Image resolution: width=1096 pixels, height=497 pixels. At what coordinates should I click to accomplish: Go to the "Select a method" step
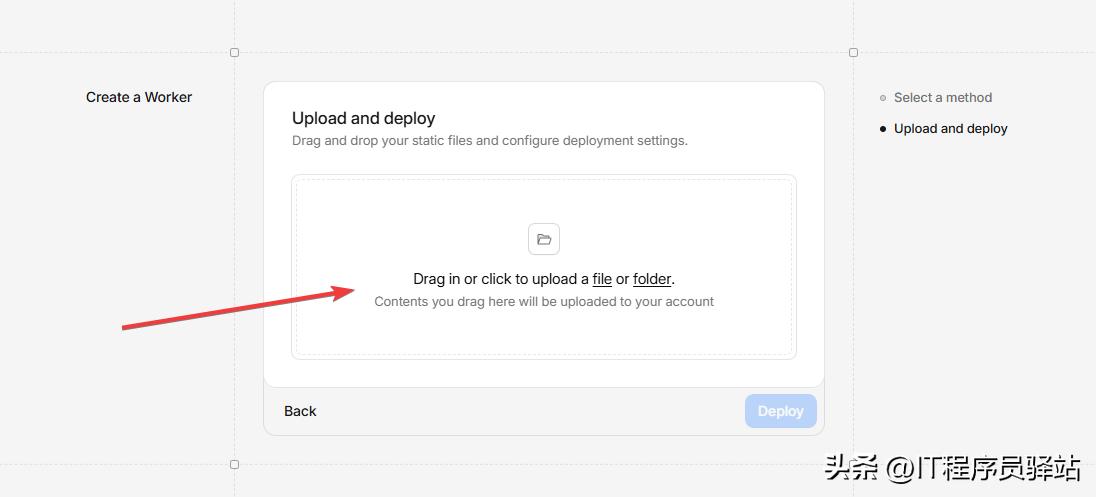942,98
